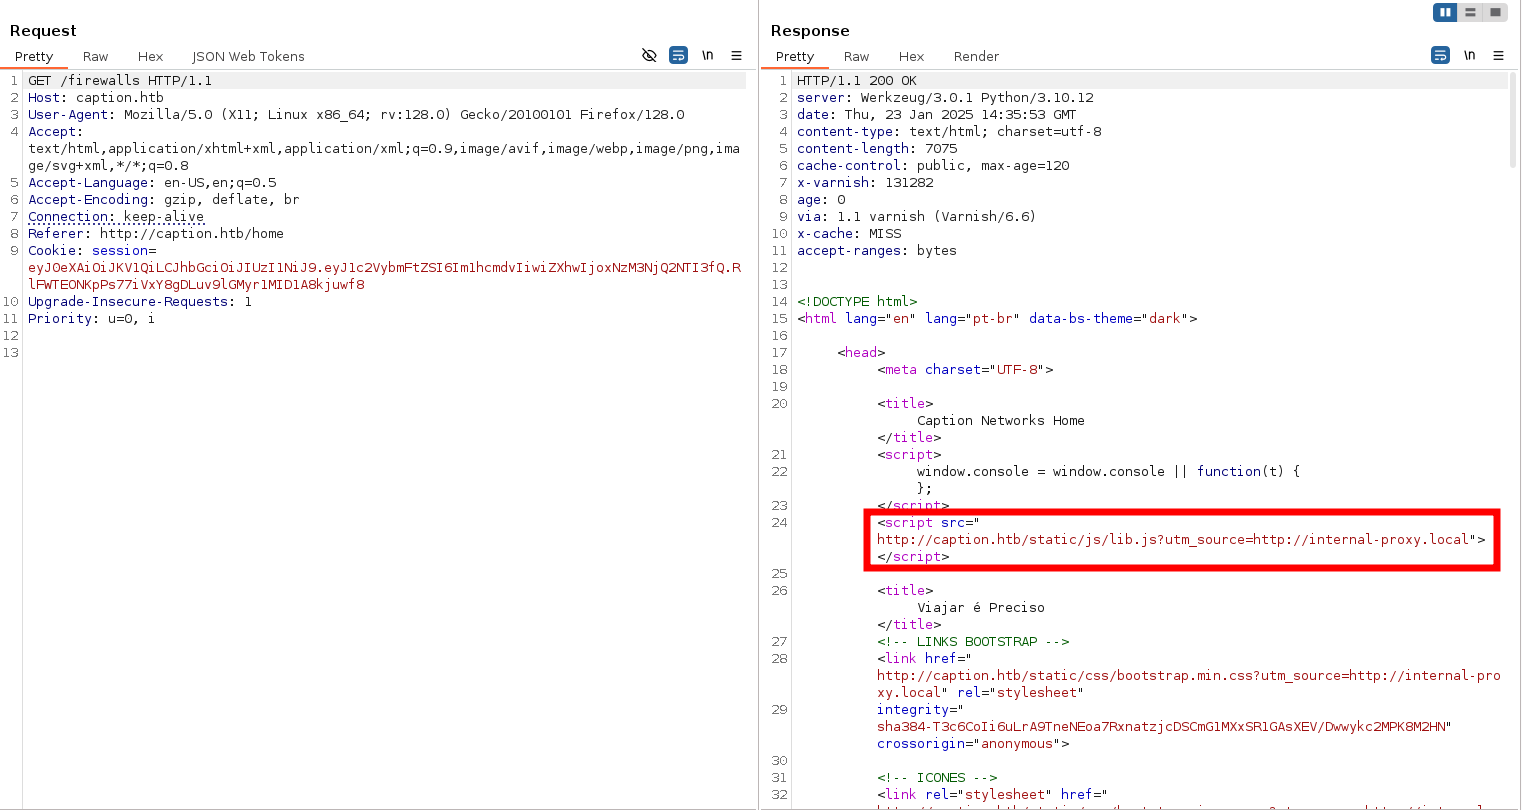Screen dimensions: 1522x810
Task: View the response Hex tab
Action: point(911,57)
